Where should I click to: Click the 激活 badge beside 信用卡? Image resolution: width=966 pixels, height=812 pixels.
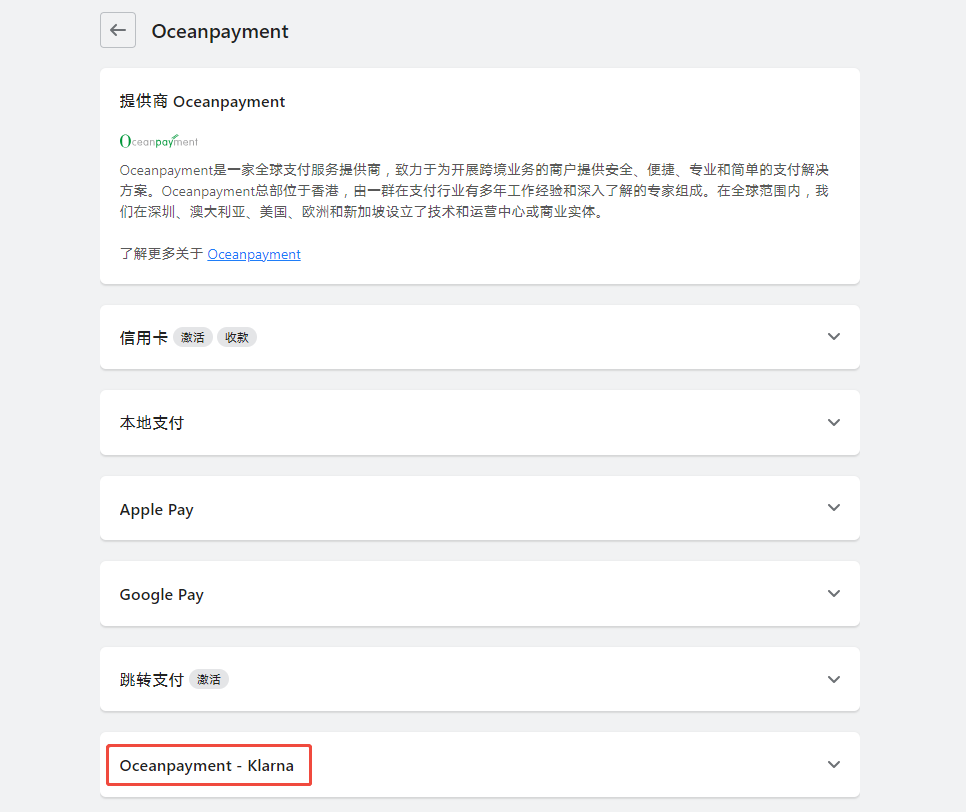[x=192, y=338]
